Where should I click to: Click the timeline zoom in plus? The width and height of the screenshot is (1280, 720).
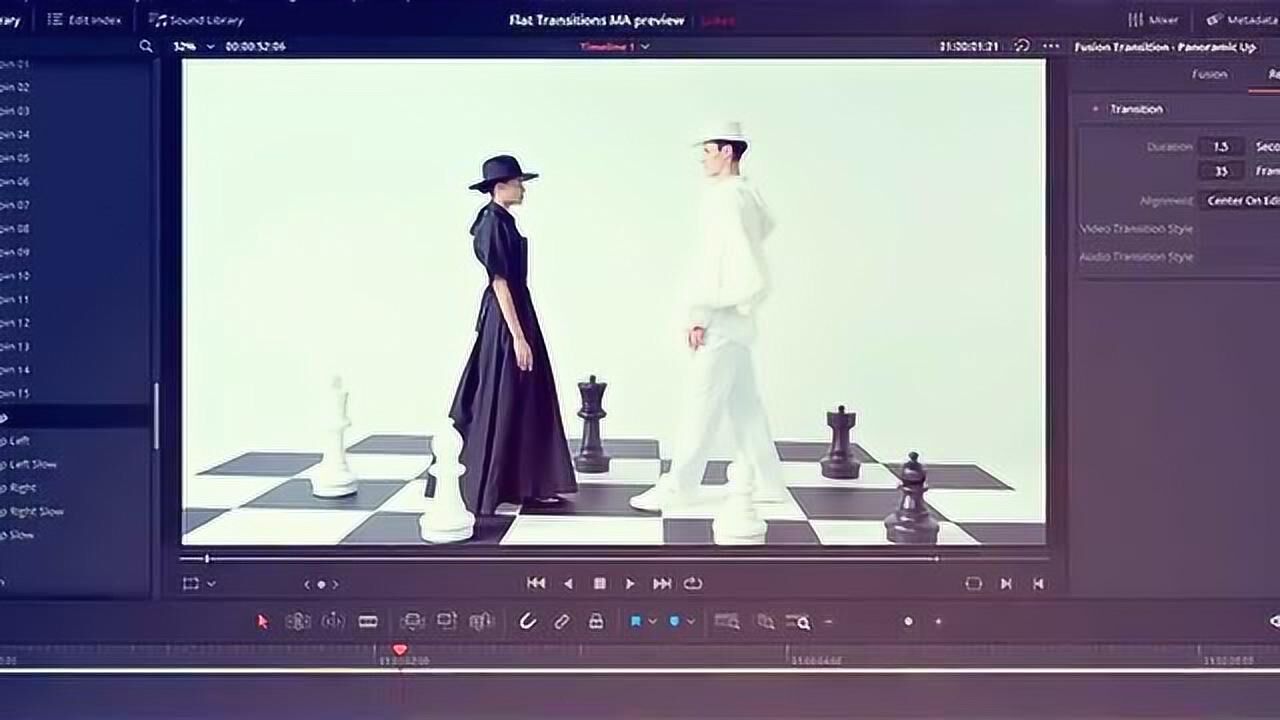938,621
